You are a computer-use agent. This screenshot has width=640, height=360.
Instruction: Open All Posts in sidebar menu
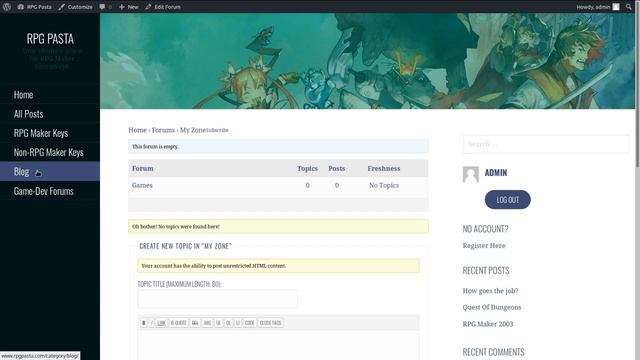[x=50, y=114]
